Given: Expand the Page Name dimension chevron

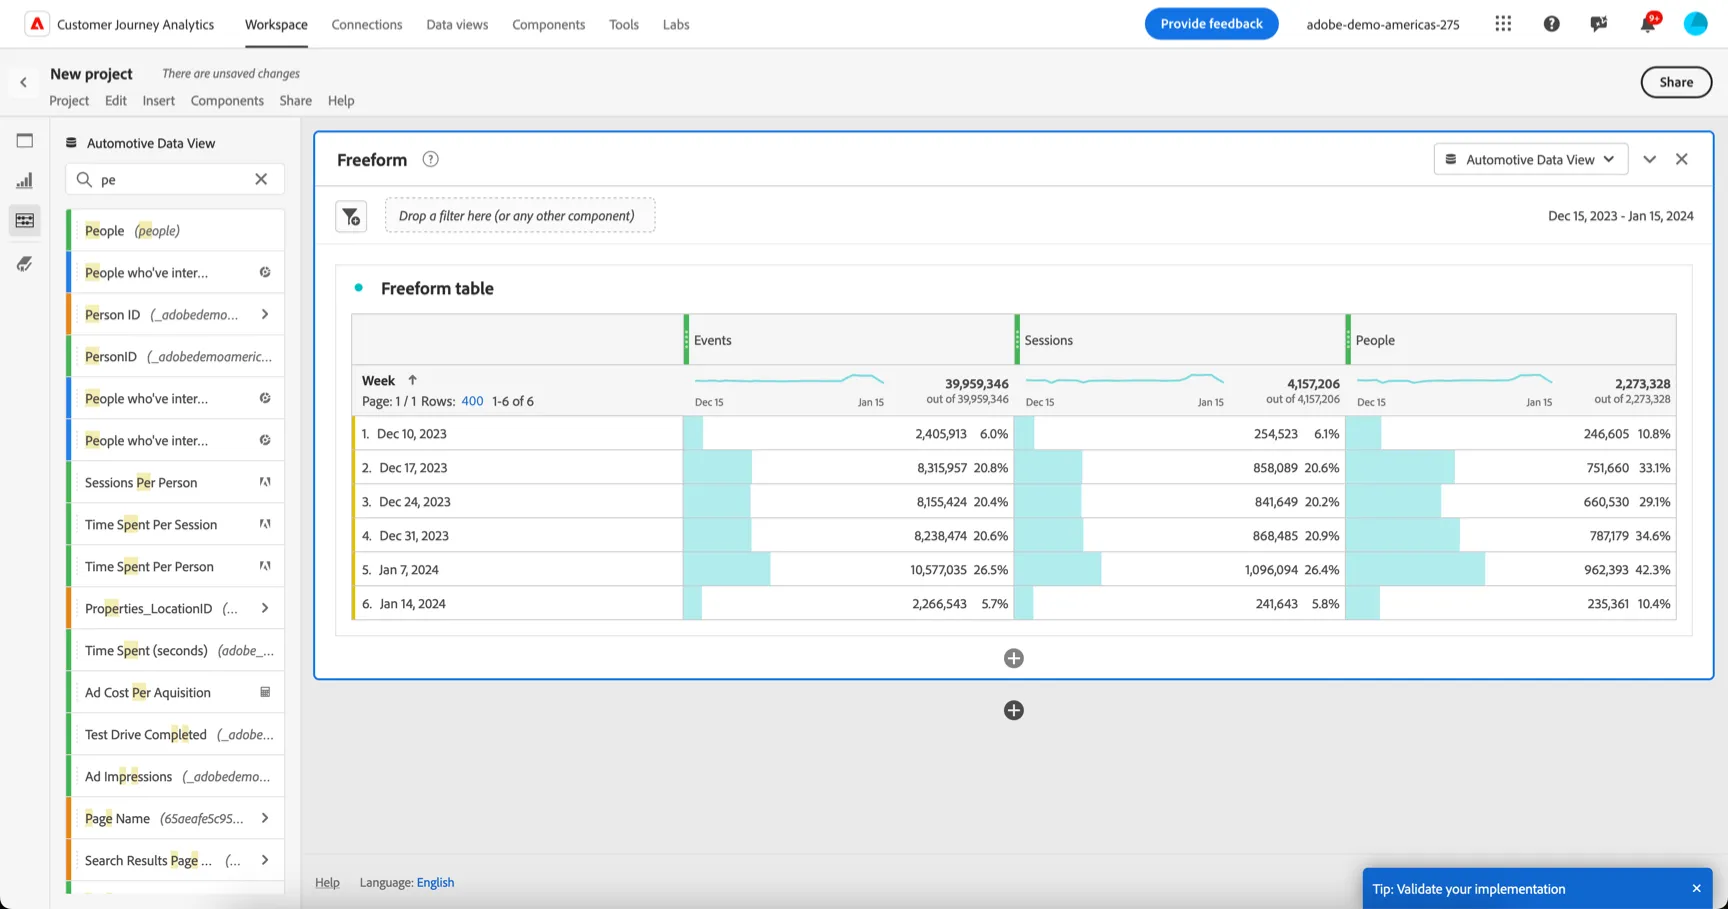Looking at the screenshot, I should 265,818.
